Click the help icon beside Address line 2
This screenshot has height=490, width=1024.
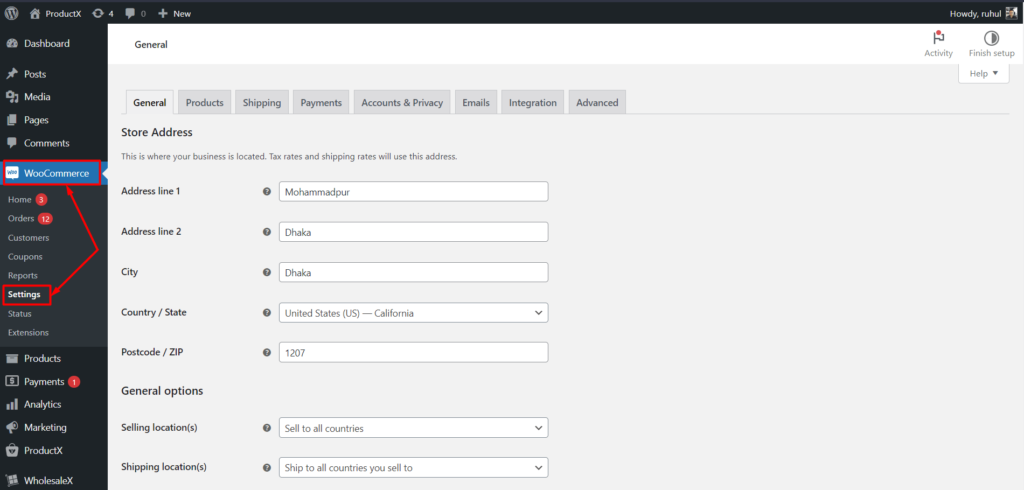click(x=266, y=232)
